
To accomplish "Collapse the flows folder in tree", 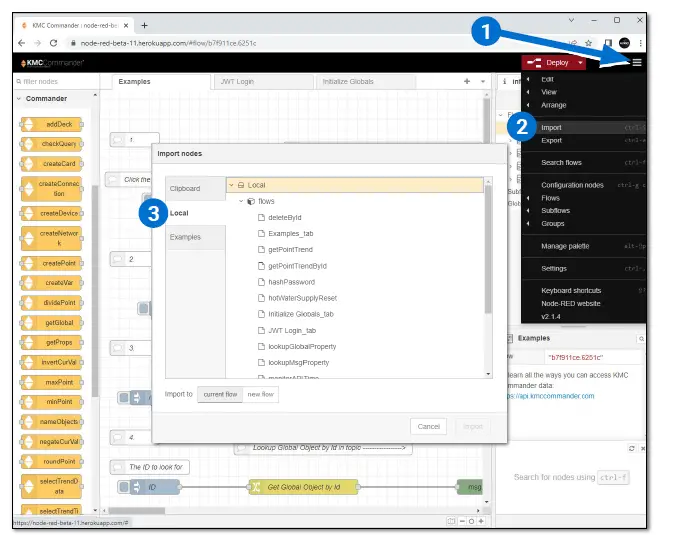I will pyautogui.click(x=241, y=201).
